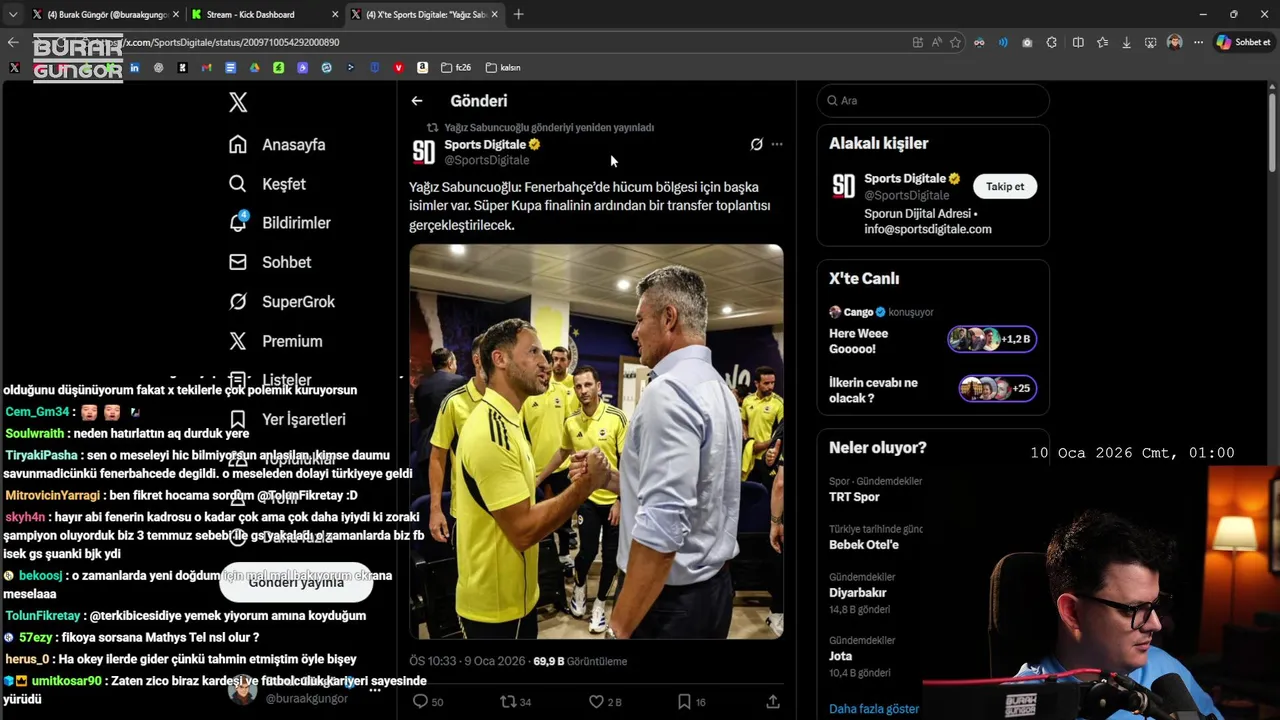Click the read aloud icon in address bar
Viewport: 1280px width, 720px height.
click(937, 42)
